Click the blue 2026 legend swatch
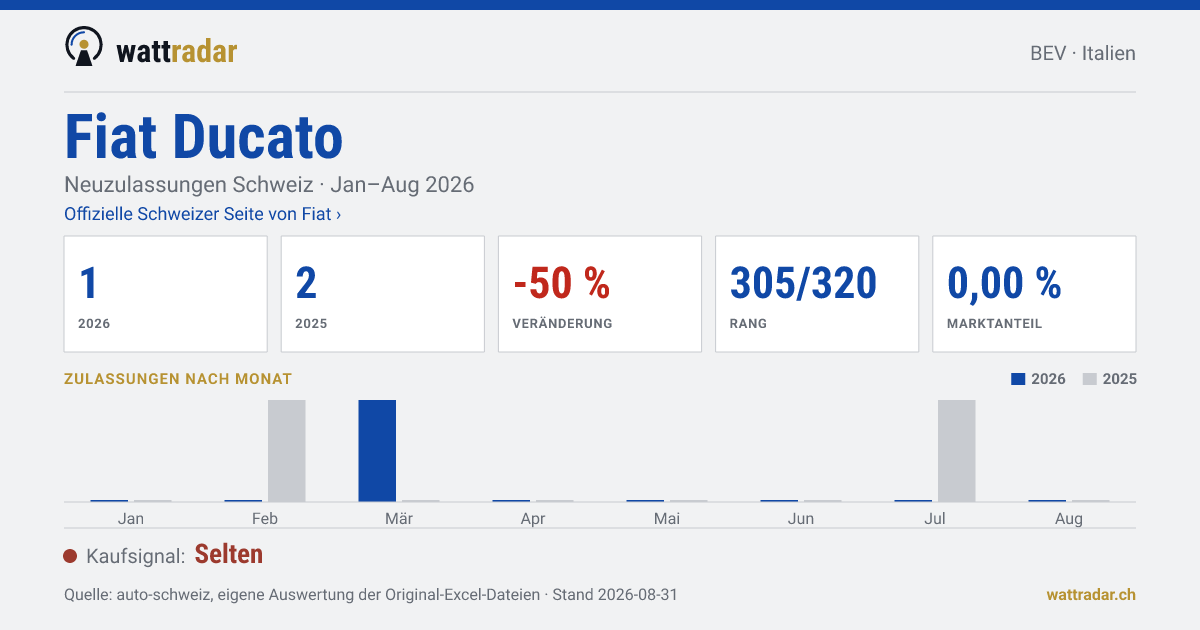The width and height of the screenshot is (1200, 630). coord(1018,379)
